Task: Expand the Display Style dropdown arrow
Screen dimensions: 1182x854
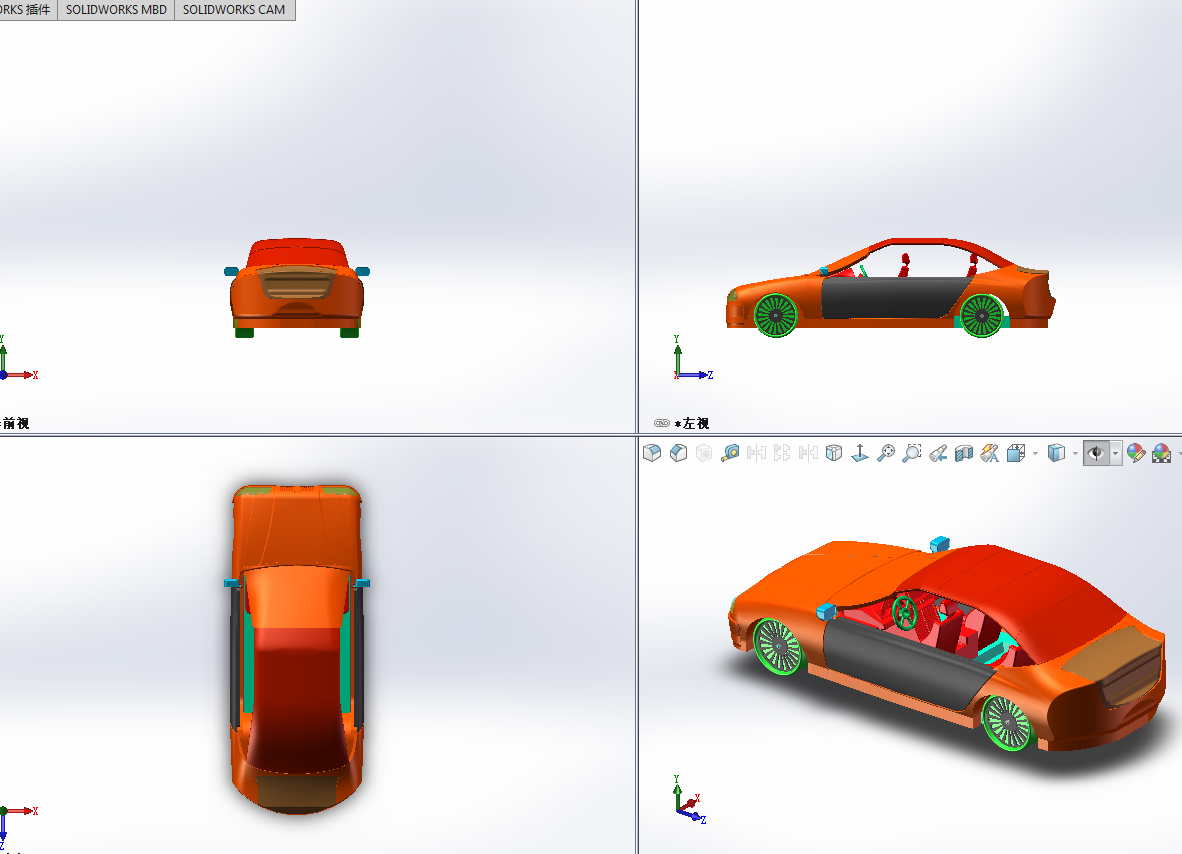Action: (x=1075, y=453)
